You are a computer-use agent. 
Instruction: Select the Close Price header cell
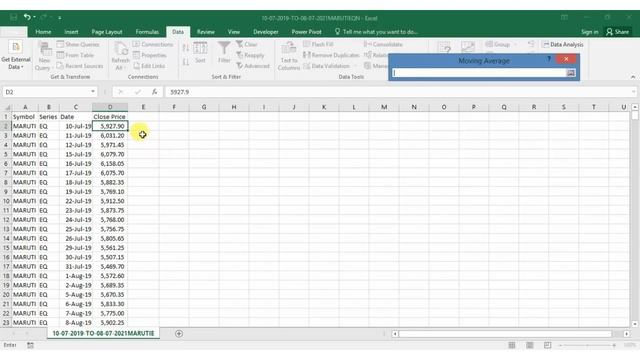(x=110, y=117)
